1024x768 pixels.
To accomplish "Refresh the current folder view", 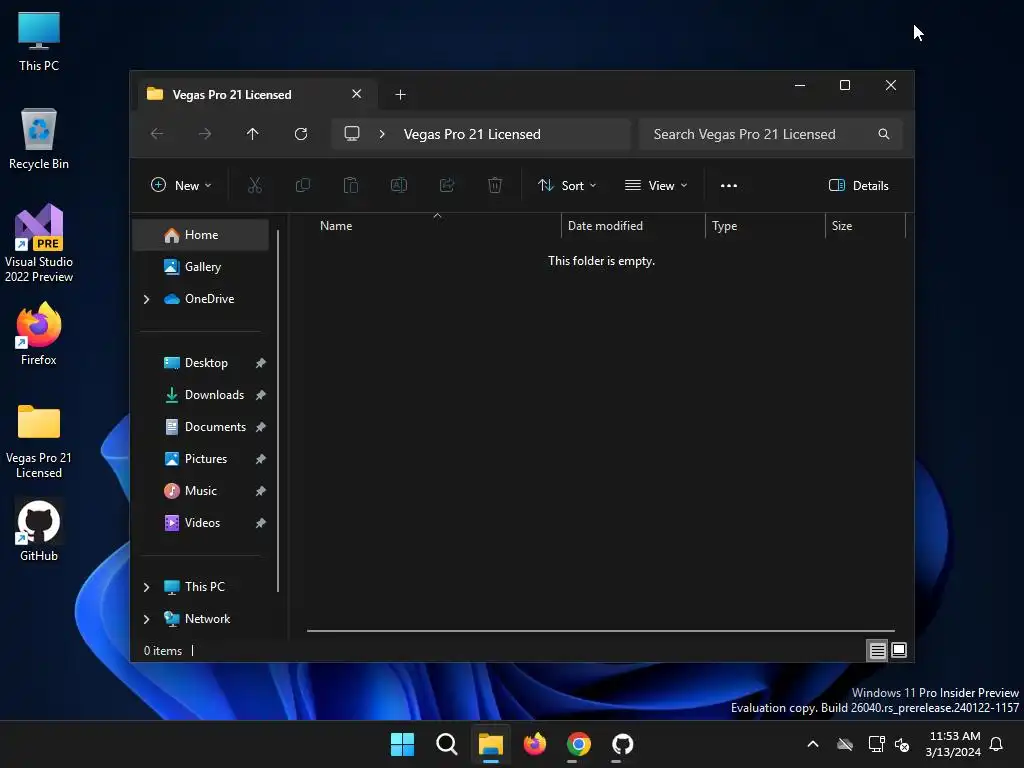I will (x=301, y=134).
